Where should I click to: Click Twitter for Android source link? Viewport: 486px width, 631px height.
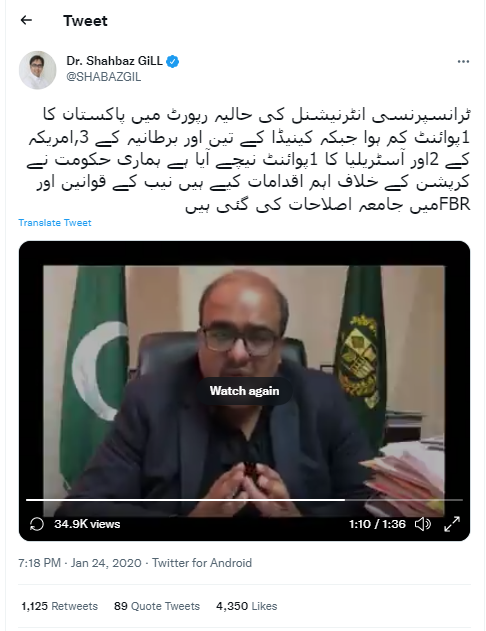tap(202, 563)
